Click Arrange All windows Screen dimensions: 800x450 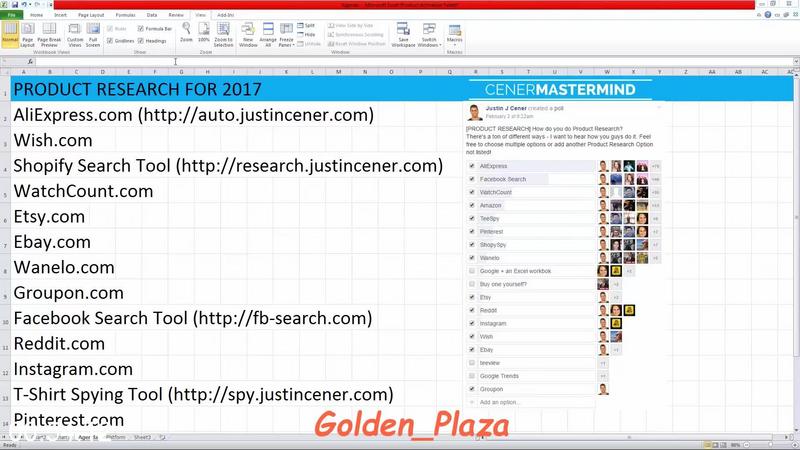(x=268, y=34)
